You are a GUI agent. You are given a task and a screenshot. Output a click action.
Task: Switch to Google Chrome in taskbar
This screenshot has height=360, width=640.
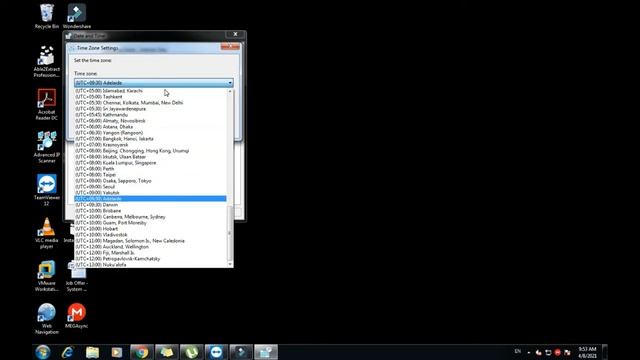click(x=142, y=352)
